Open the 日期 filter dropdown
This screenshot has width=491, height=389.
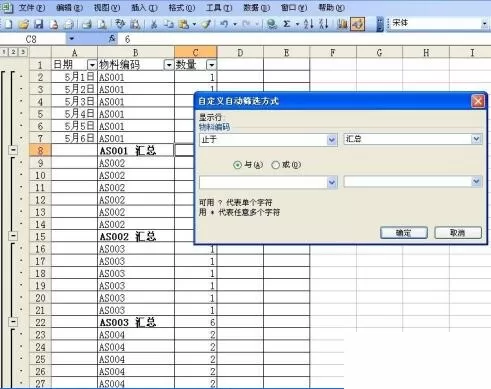click(92, 64)
